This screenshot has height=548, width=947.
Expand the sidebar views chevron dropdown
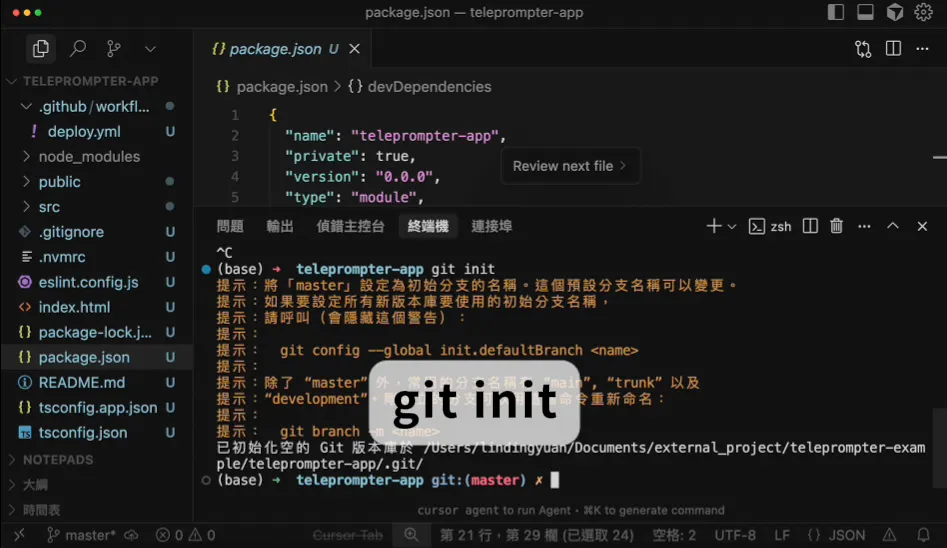[150, 49]
